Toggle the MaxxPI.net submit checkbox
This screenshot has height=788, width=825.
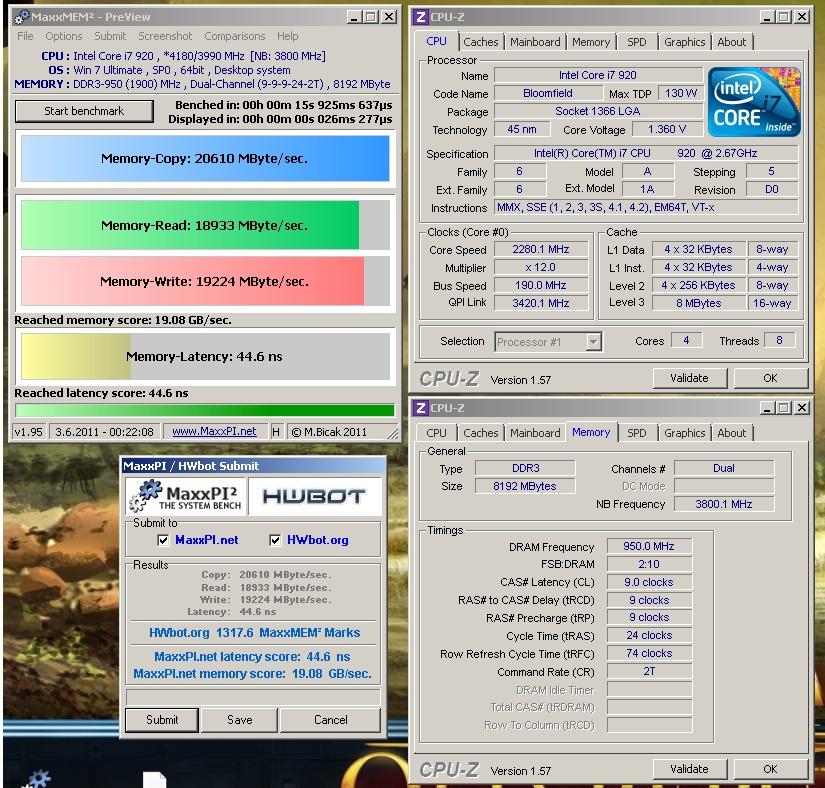pos(163,540)
